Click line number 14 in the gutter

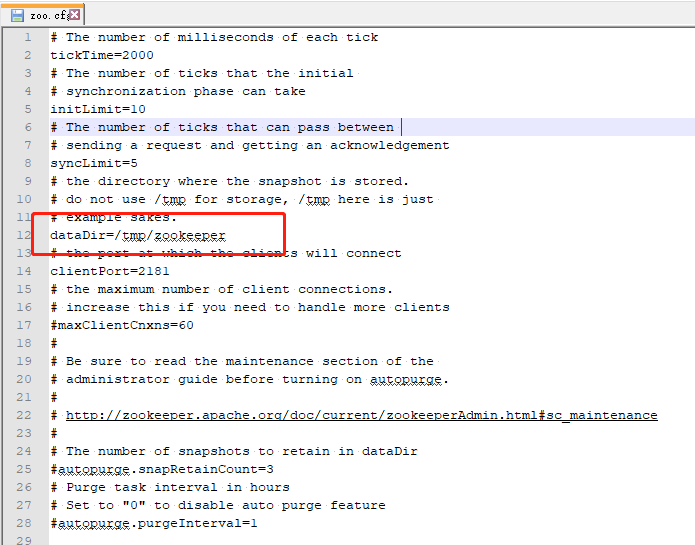[24, 271]
